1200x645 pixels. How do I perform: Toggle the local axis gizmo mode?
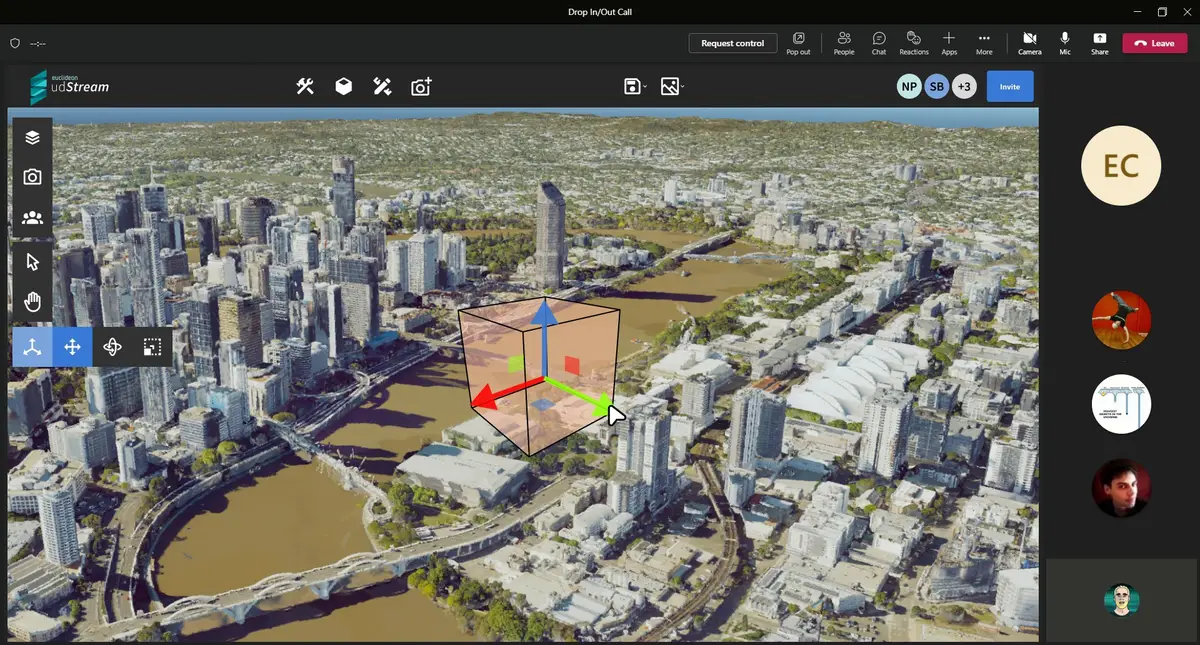32,347
